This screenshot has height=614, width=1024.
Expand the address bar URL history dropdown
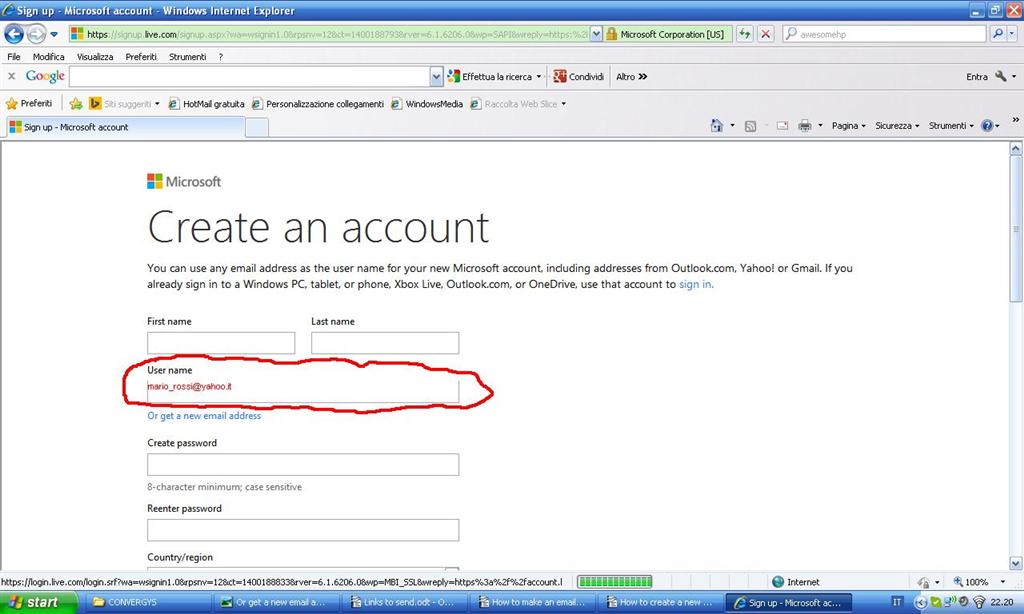[596, 34]
